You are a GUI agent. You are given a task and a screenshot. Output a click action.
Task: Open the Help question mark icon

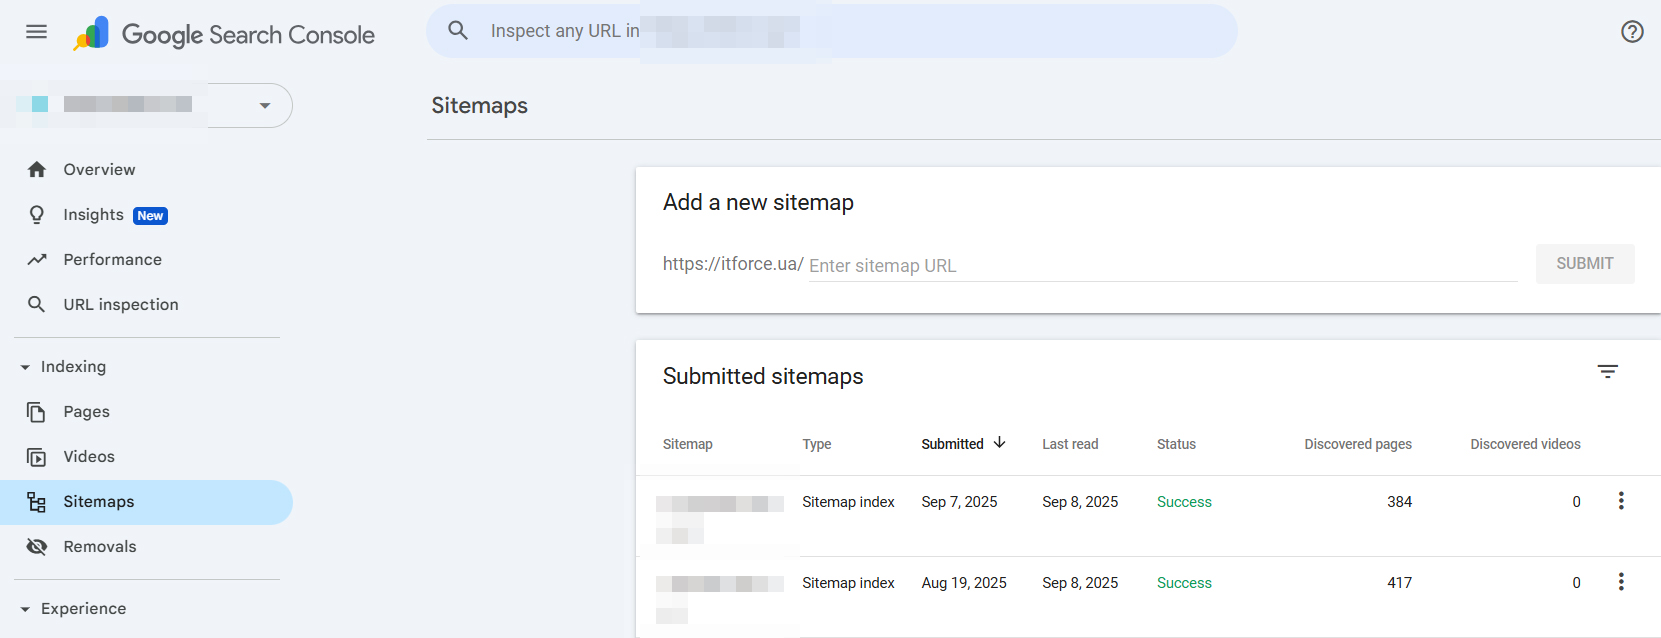coord(1632,31)
